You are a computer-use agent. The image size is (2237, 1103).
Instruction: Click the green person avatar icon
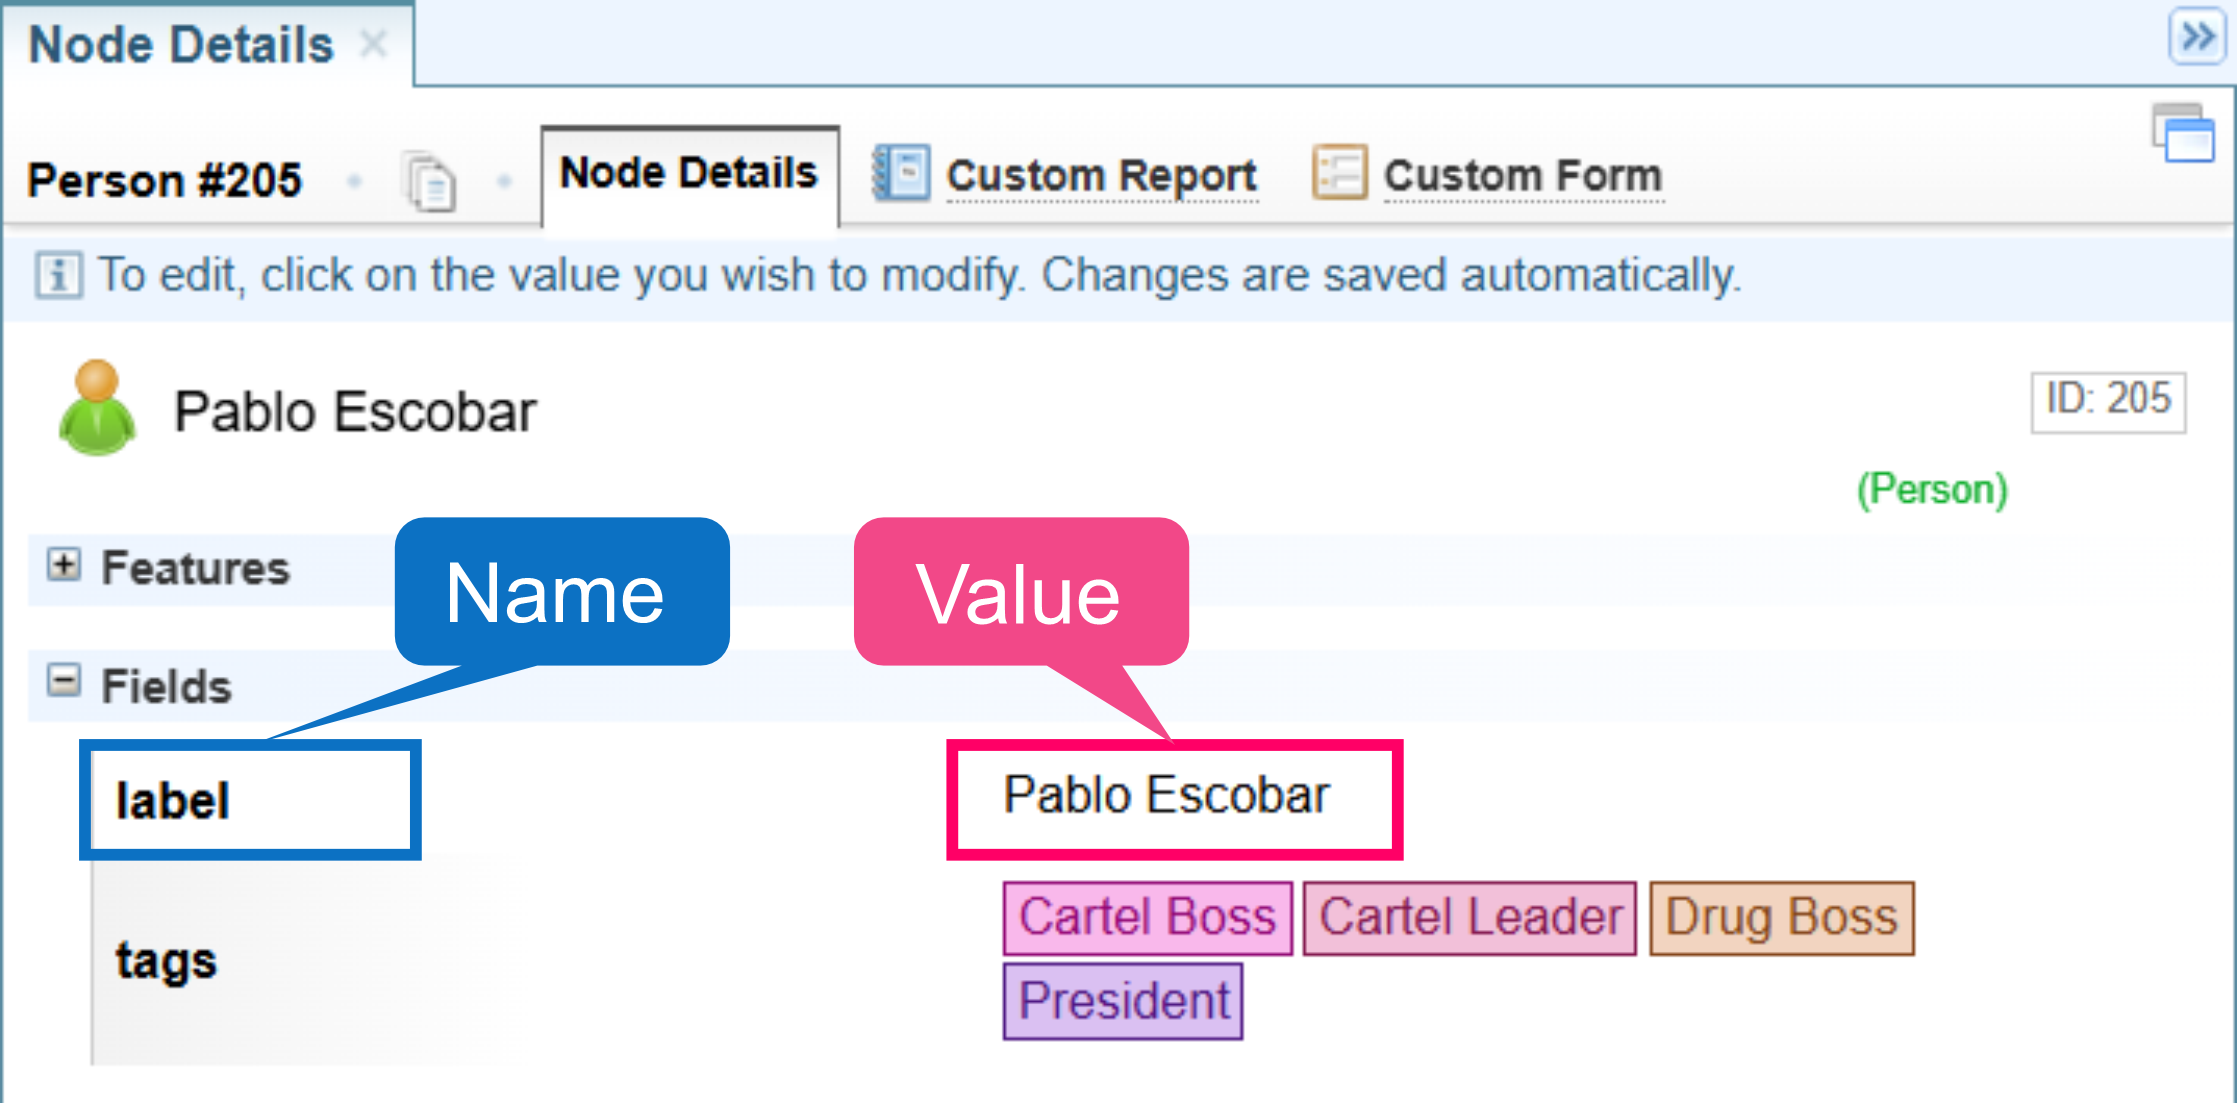[97, 408]
